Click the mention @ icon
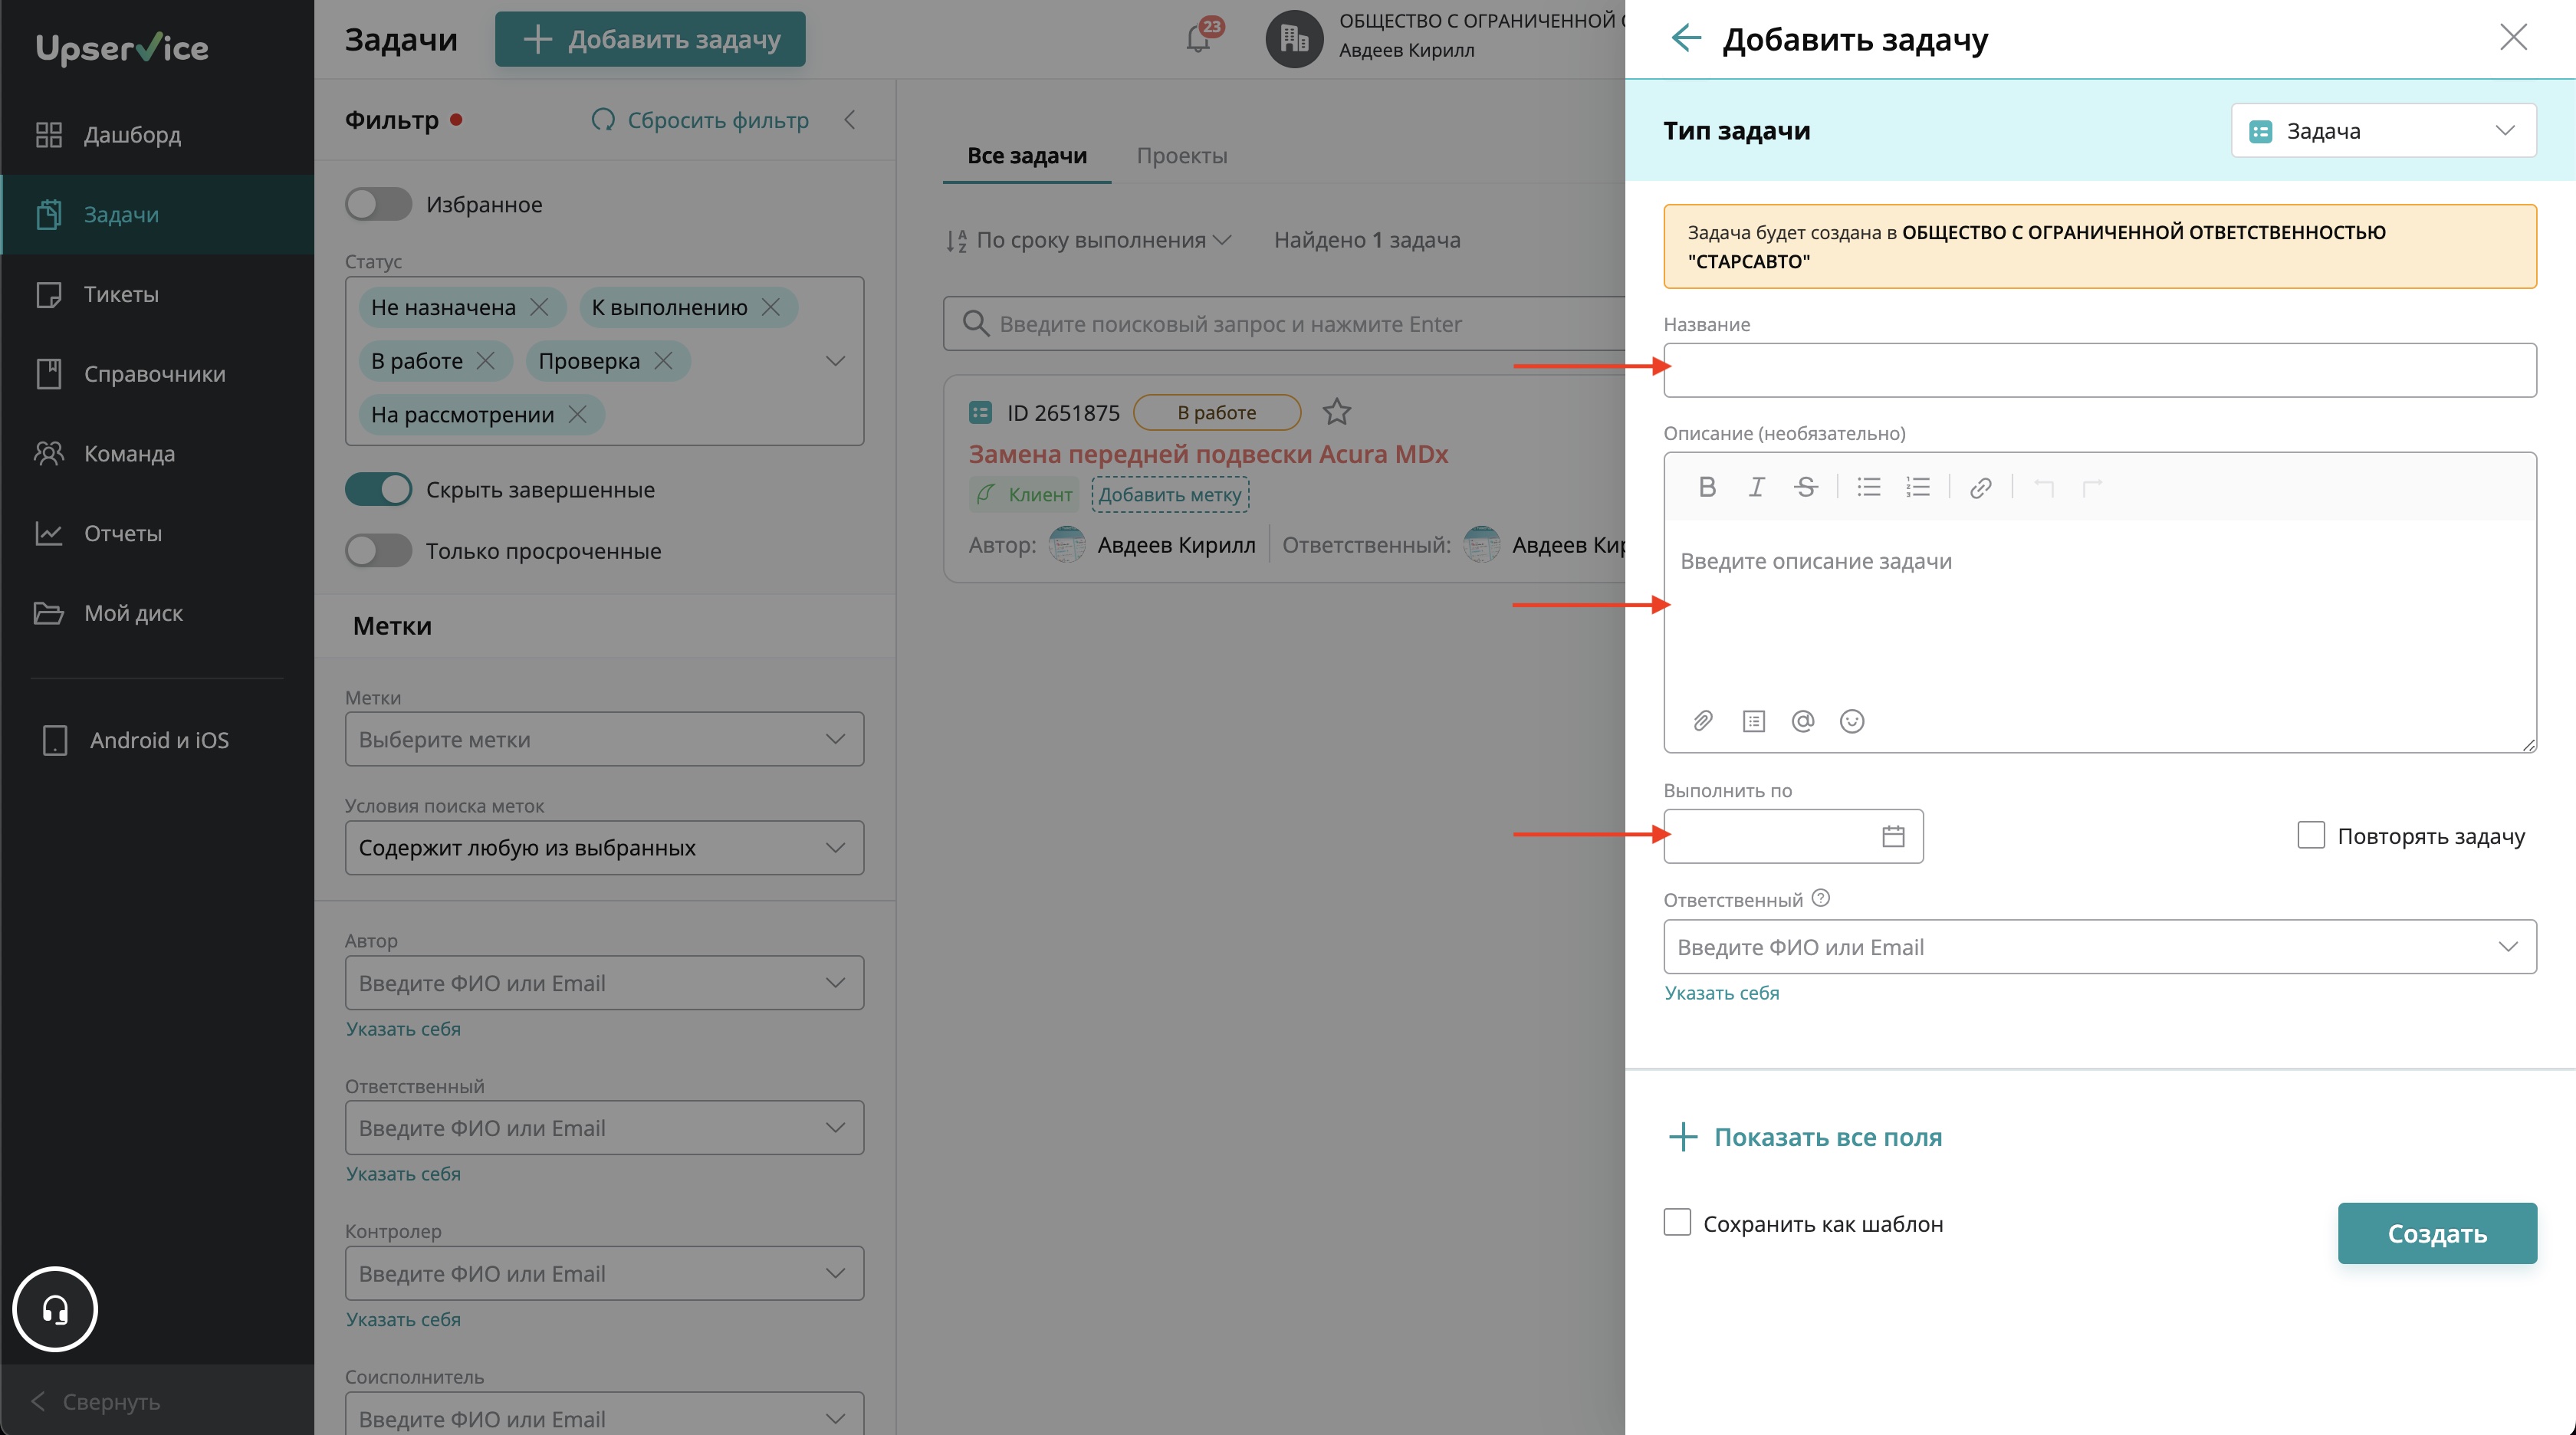Image resolution: width=2576 pixels, height=1435 pixels. pyautogui.click(x=1802, y=721)
